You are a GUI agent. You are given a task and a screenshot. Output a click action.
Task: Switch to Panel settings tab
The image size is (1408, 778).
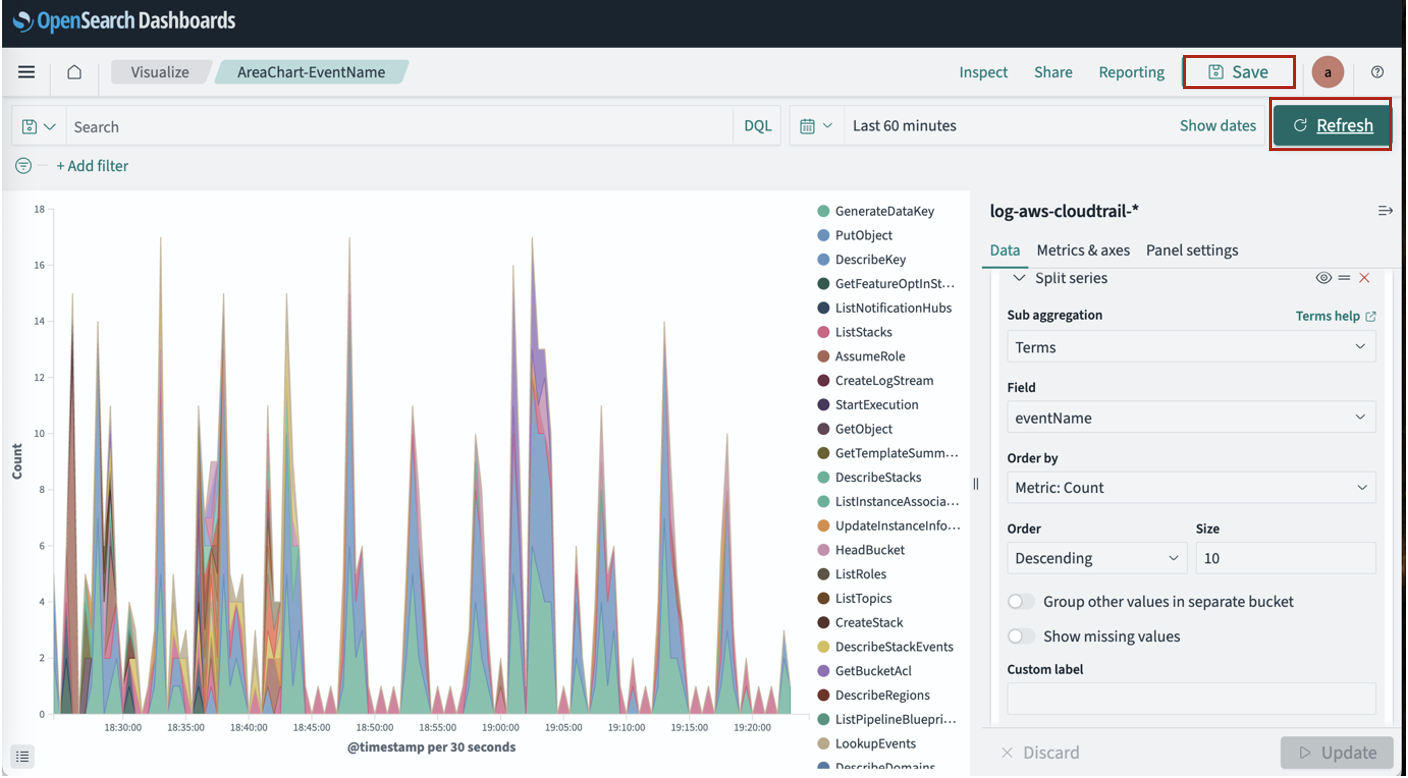click(1192, 251)
